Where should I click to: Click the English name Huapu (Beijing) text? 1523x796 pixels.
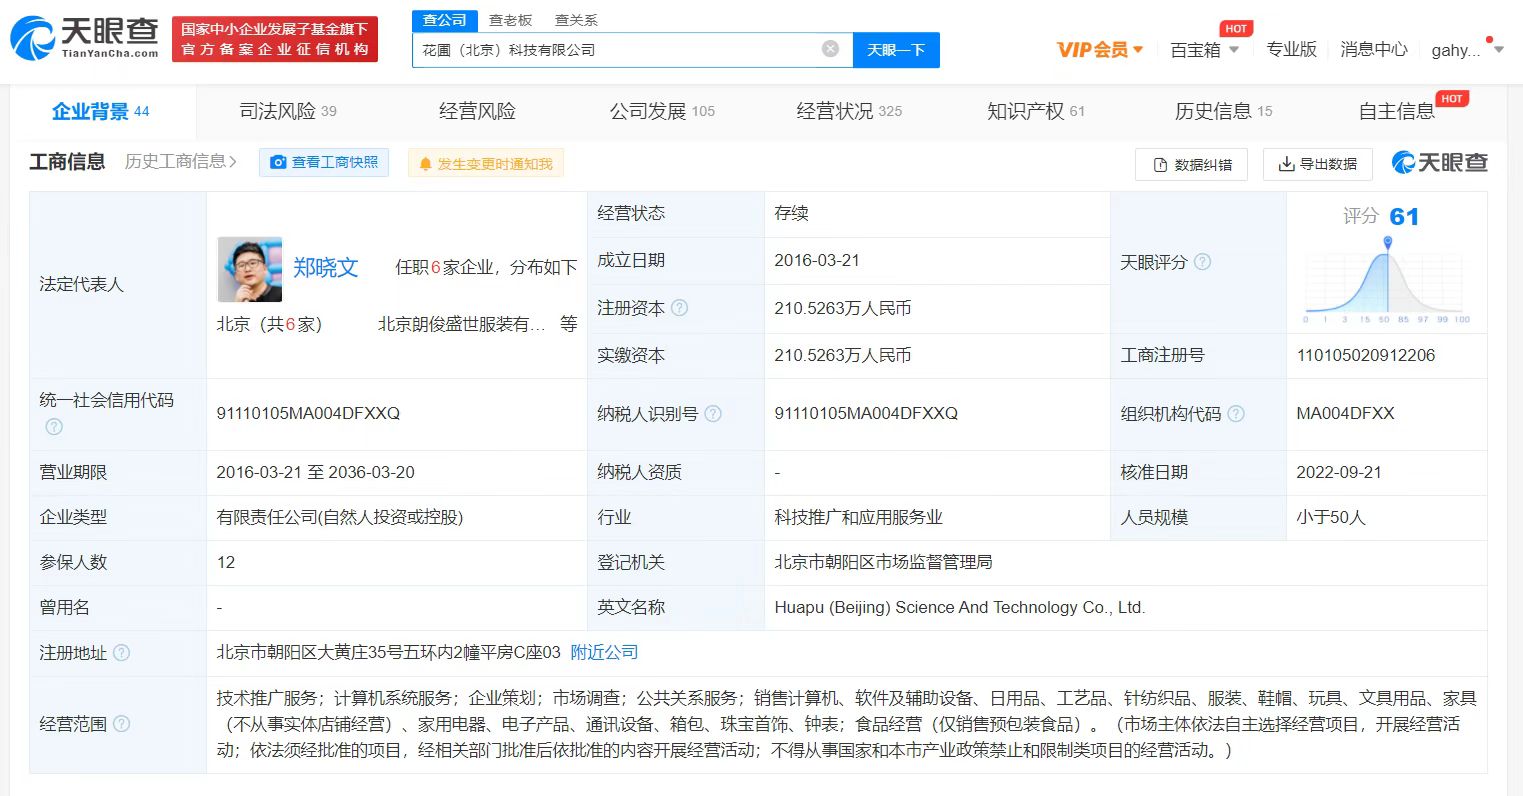tap(960, 607)
